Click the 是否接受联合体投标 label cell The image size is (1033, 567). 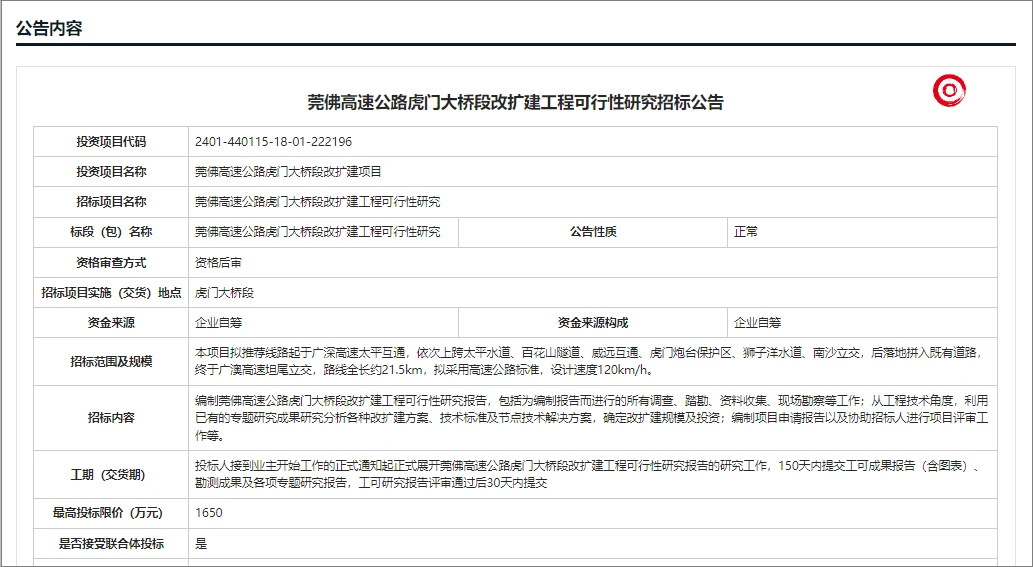point(111,544)
